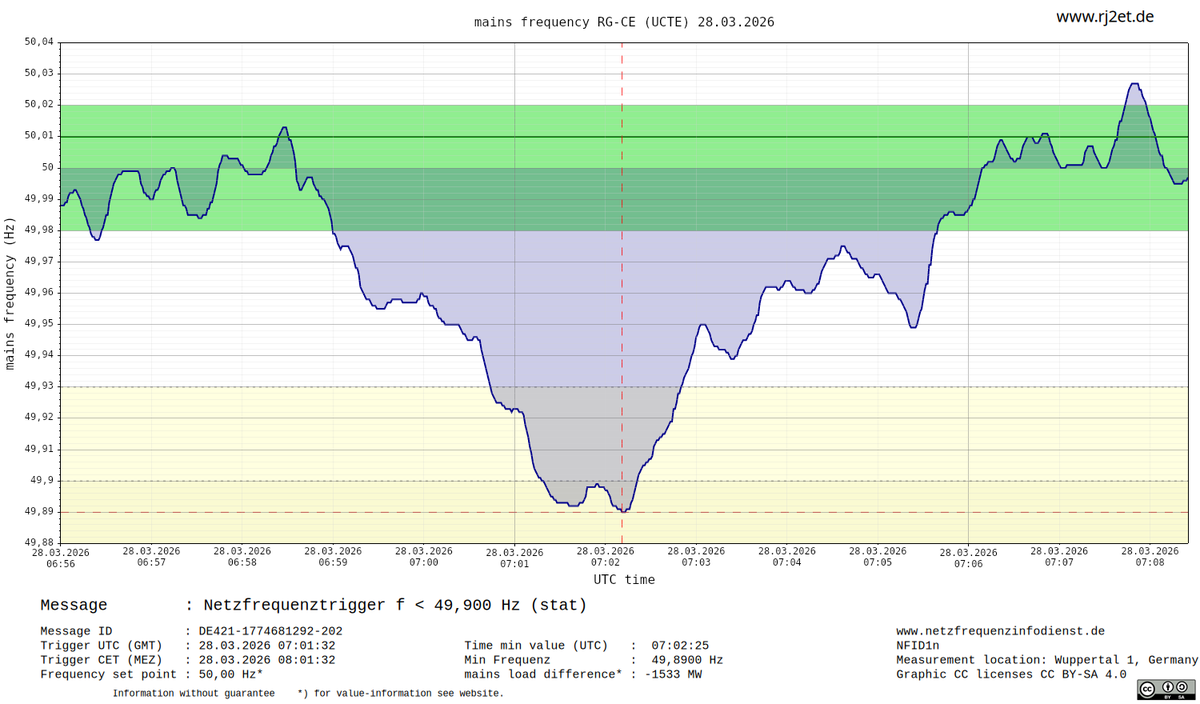Image resolution: width=1200 pixels, height=704 pixels.
Task: Select the 49,89 y-axis label
Action: point(38,511)
